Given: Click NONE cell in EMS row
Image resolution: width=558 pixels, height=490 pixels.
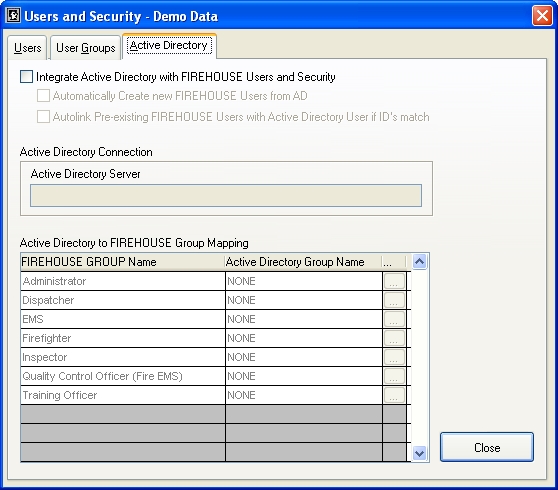Looking at the screenshot, I should tap(304, 319).
